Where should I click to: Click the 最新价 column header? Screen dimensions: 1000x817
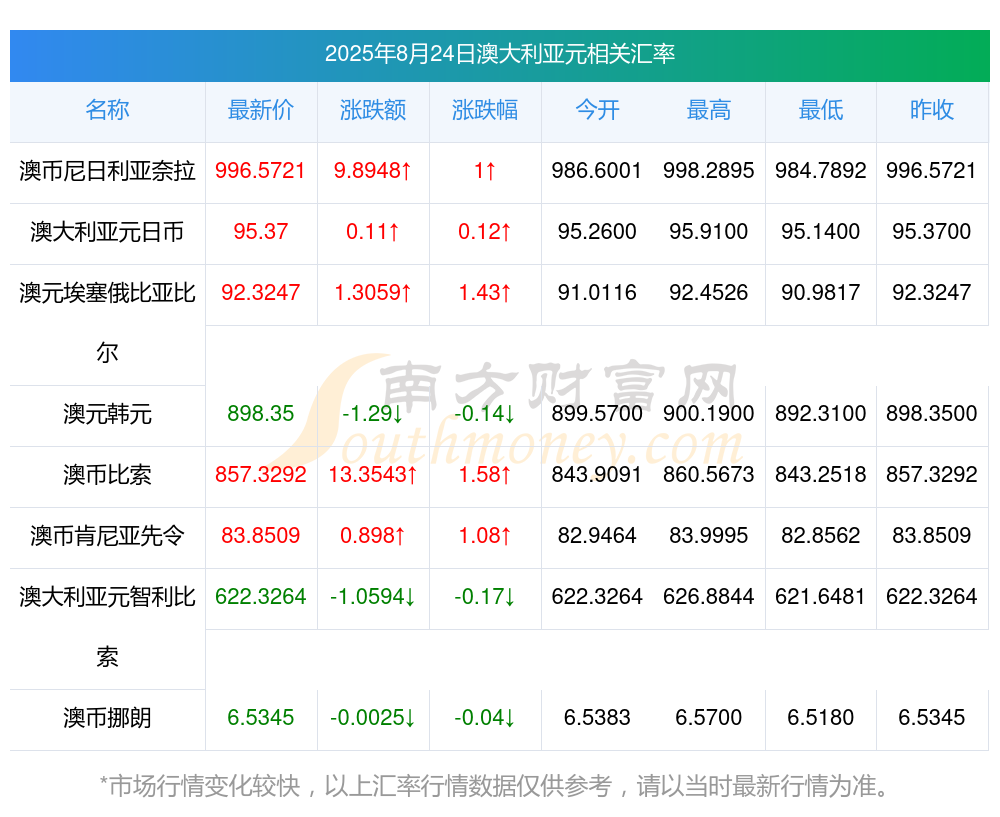(261, 110)
